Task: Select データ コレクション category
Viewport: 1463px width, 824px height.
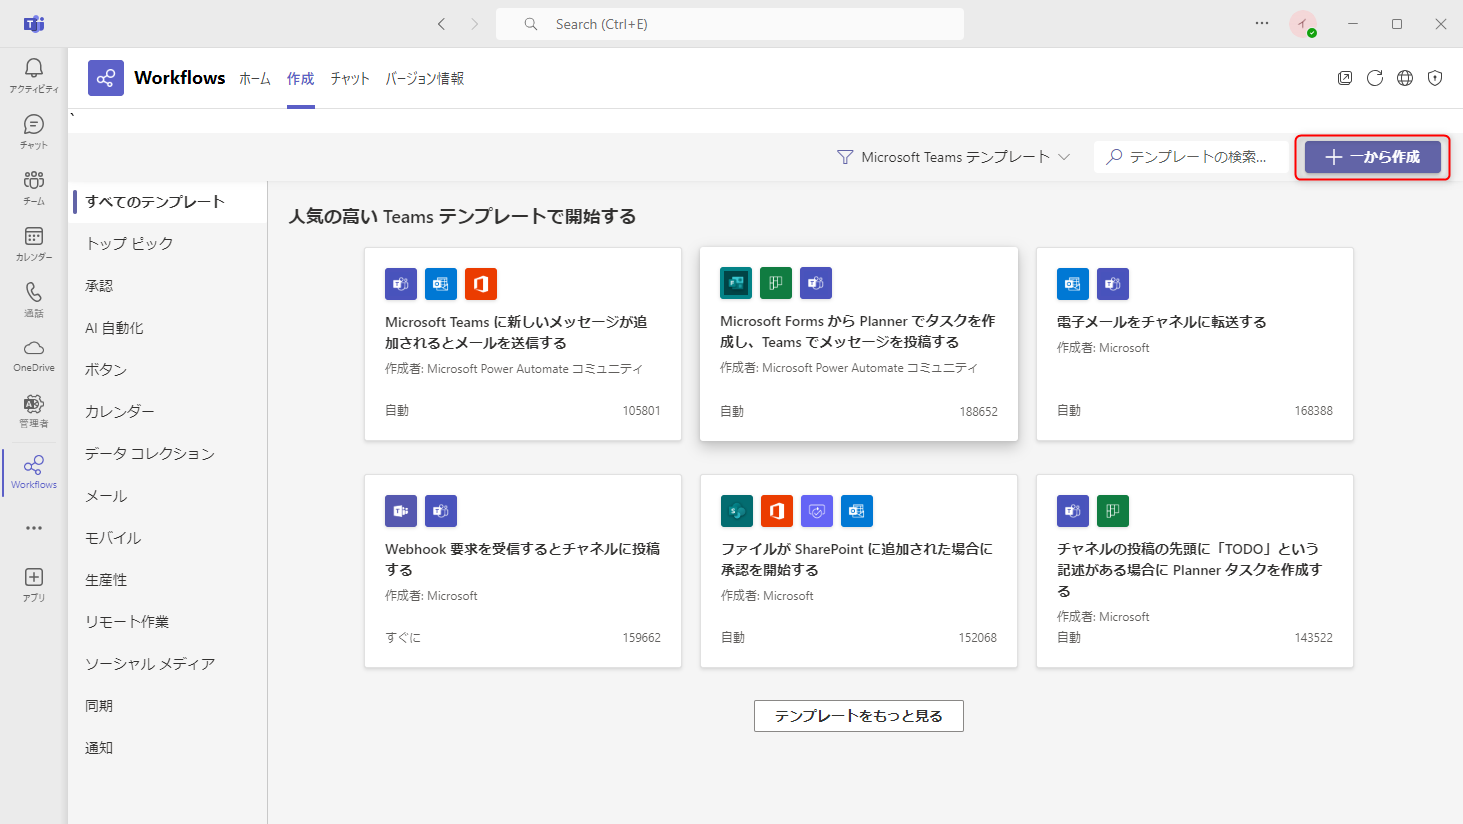Action: coord(169,454)
